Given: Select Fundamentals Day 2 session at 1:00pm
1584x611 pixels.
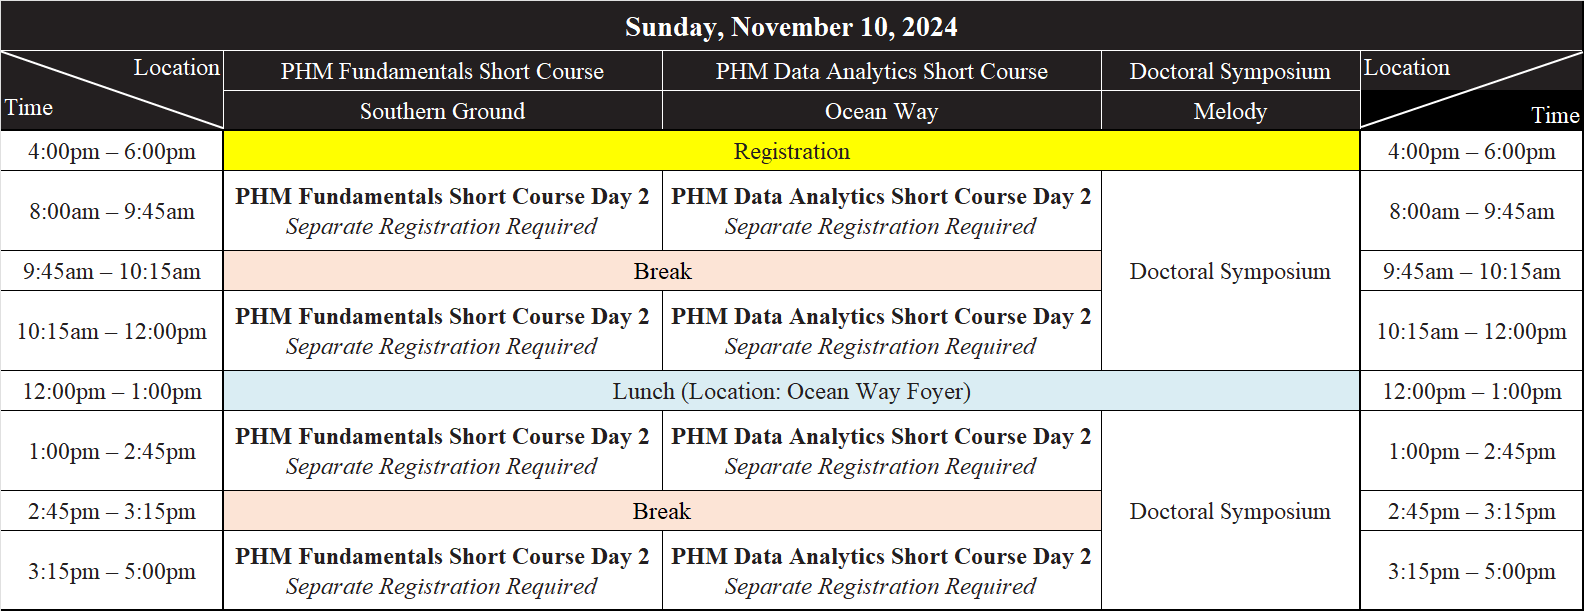Looking at the screenshot, I should [442, 451].
